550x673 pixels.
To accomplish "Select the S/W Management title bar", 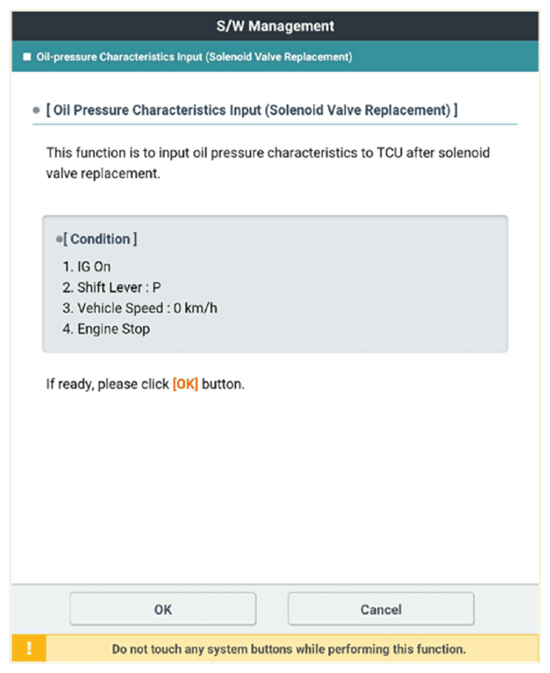I will (x=275, y=26).
